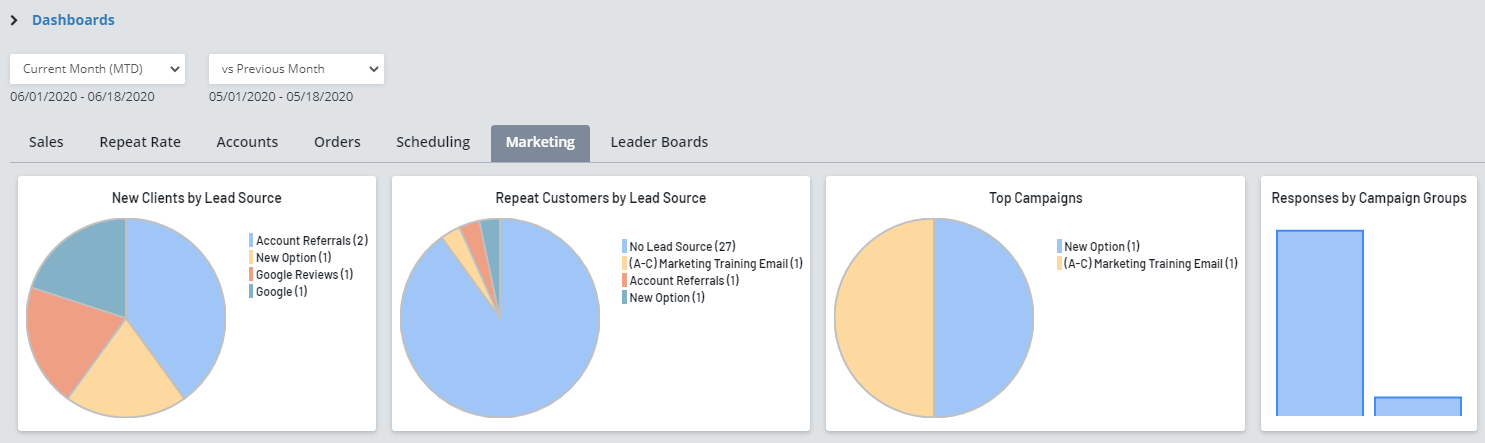Click the short bar in Campaign Groups chart
The image size is (1485, 443).
[x=1418, y=406]
